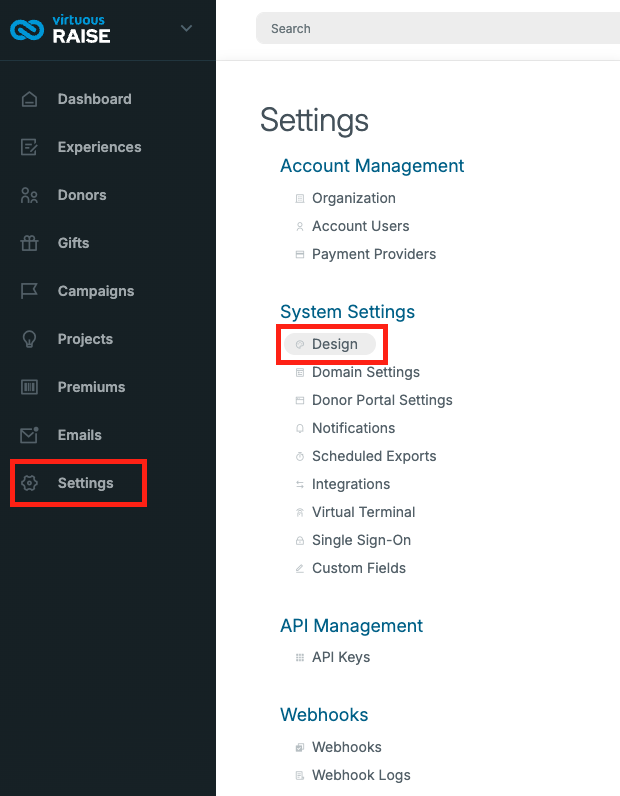This screenshot has width=620, height=796.
Task: Click the Emails envelope icon
Action: 29,435
